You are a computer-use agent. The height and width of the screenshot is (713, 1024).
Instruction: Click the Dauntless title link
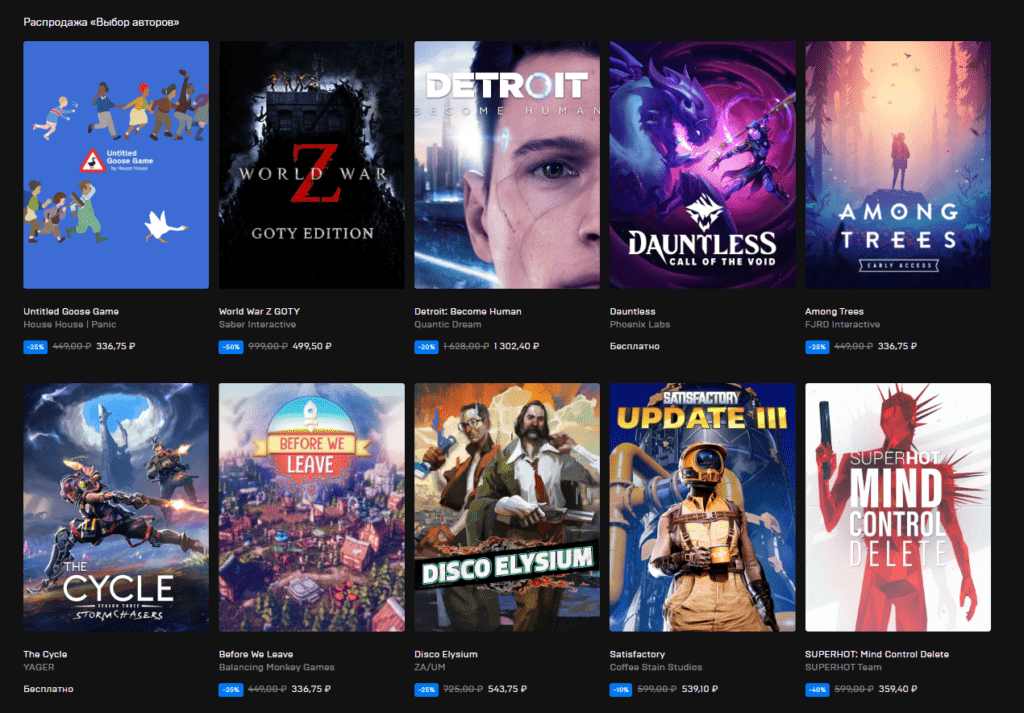pyautogui.click(x=632, y=311)
